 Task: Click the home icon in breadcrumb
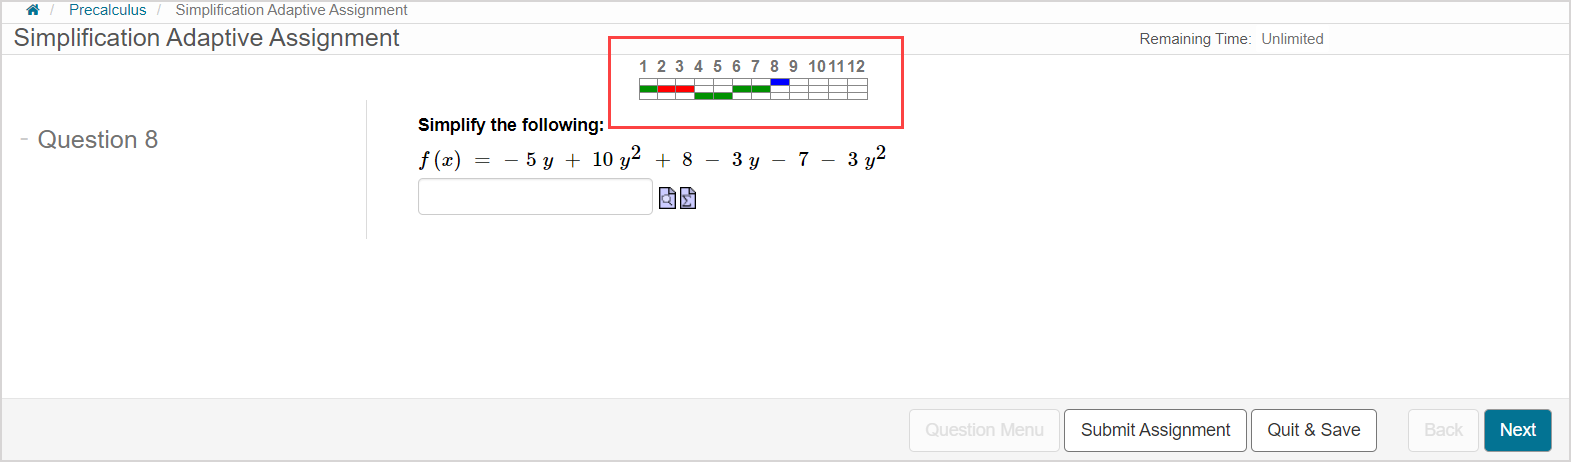(33, 10)
